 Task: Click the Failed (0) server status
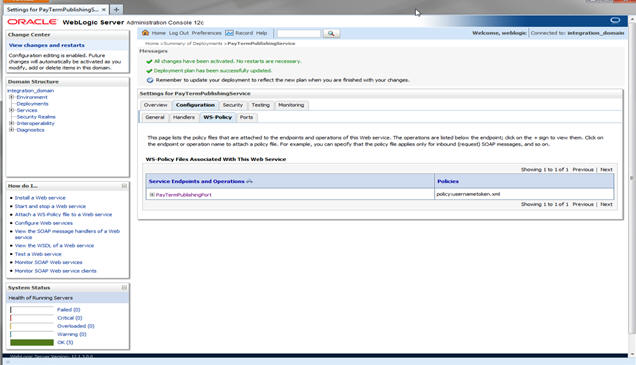(69, 310)
